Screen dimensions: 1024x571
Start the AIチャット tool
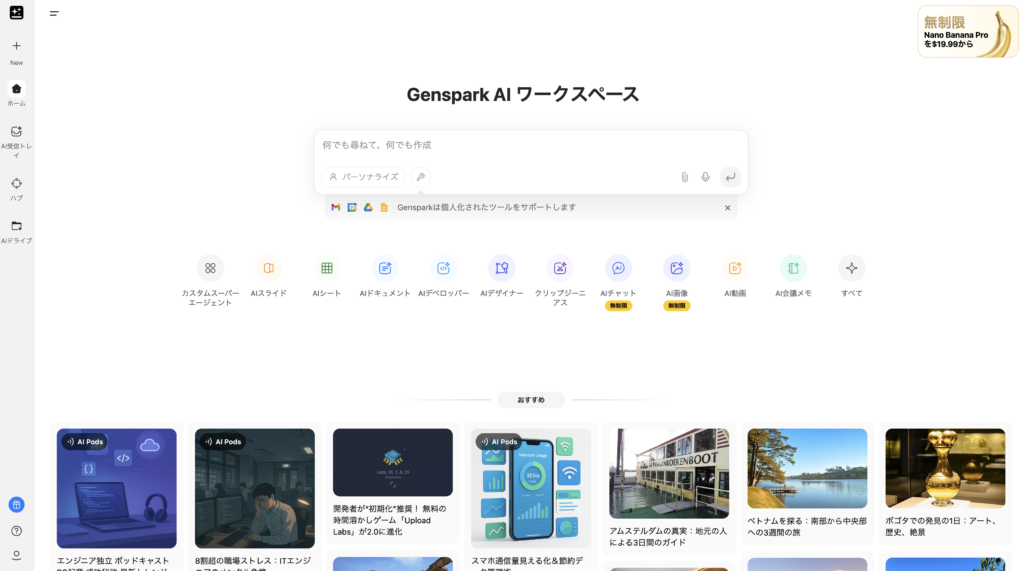click(x=618, y=268)
